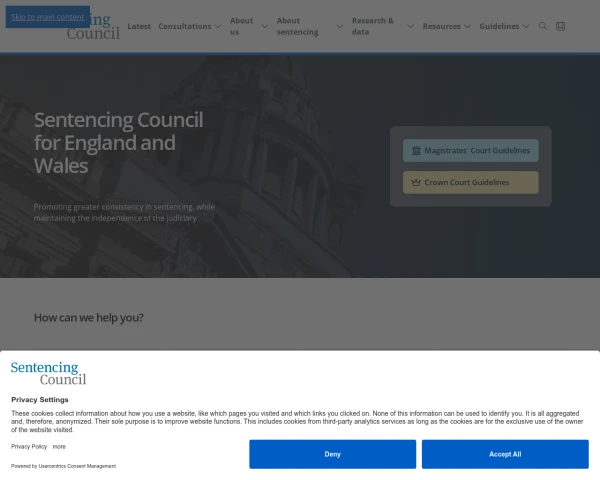Open the About us menu item
This screenshot has height=480, width=600.
(x=242, y=26)
